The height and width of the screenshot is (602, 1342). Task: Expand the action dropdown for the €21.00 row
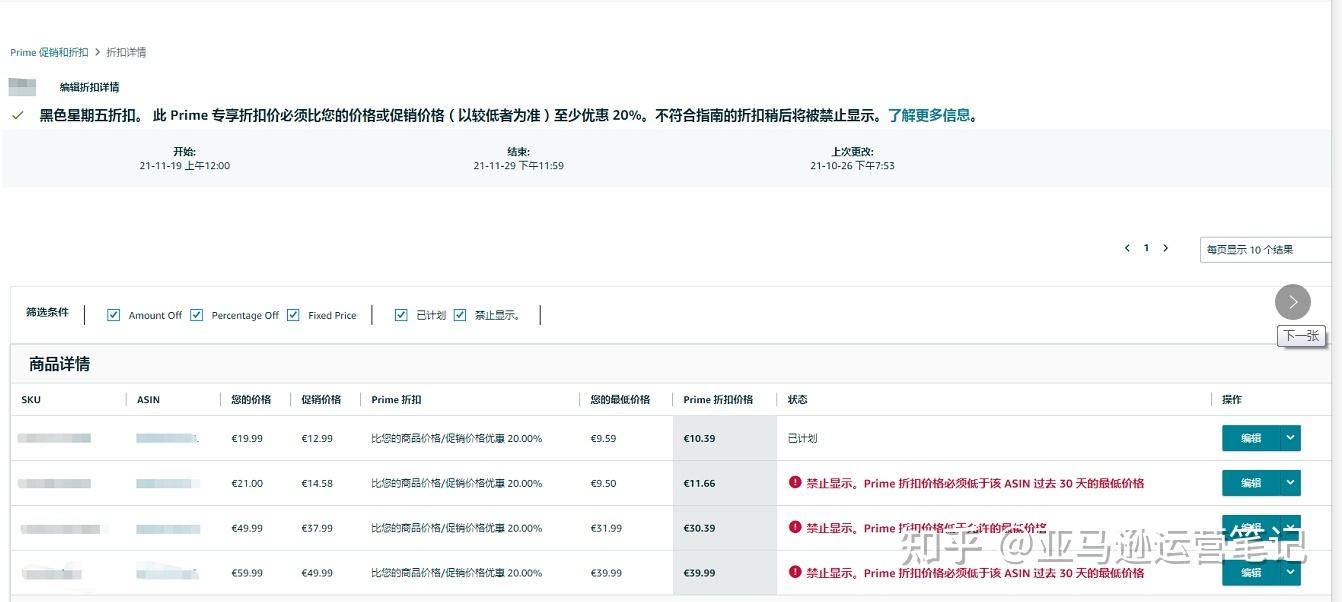point(1291,483)
